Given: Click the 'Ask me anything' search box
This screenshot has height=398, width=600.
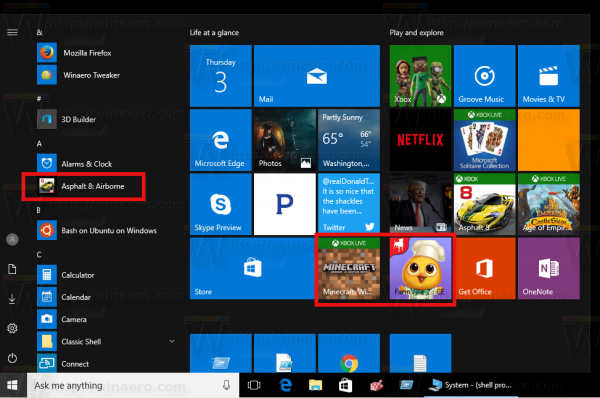Looking at the screenshot, I should (133, 385).
